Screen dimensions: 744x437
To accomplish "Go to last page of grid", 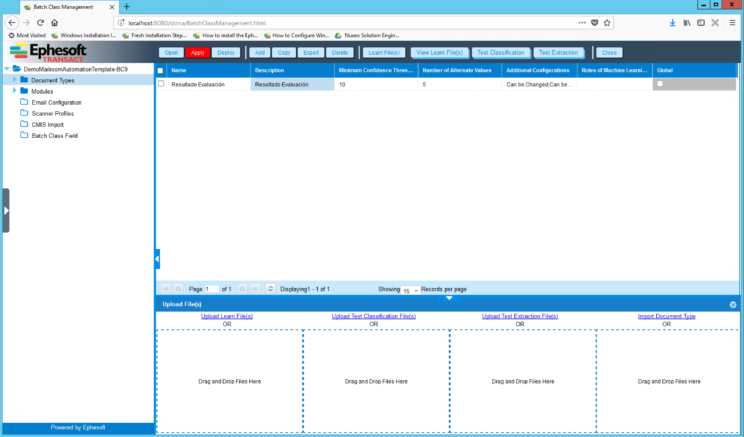I will tap(255, 288).
